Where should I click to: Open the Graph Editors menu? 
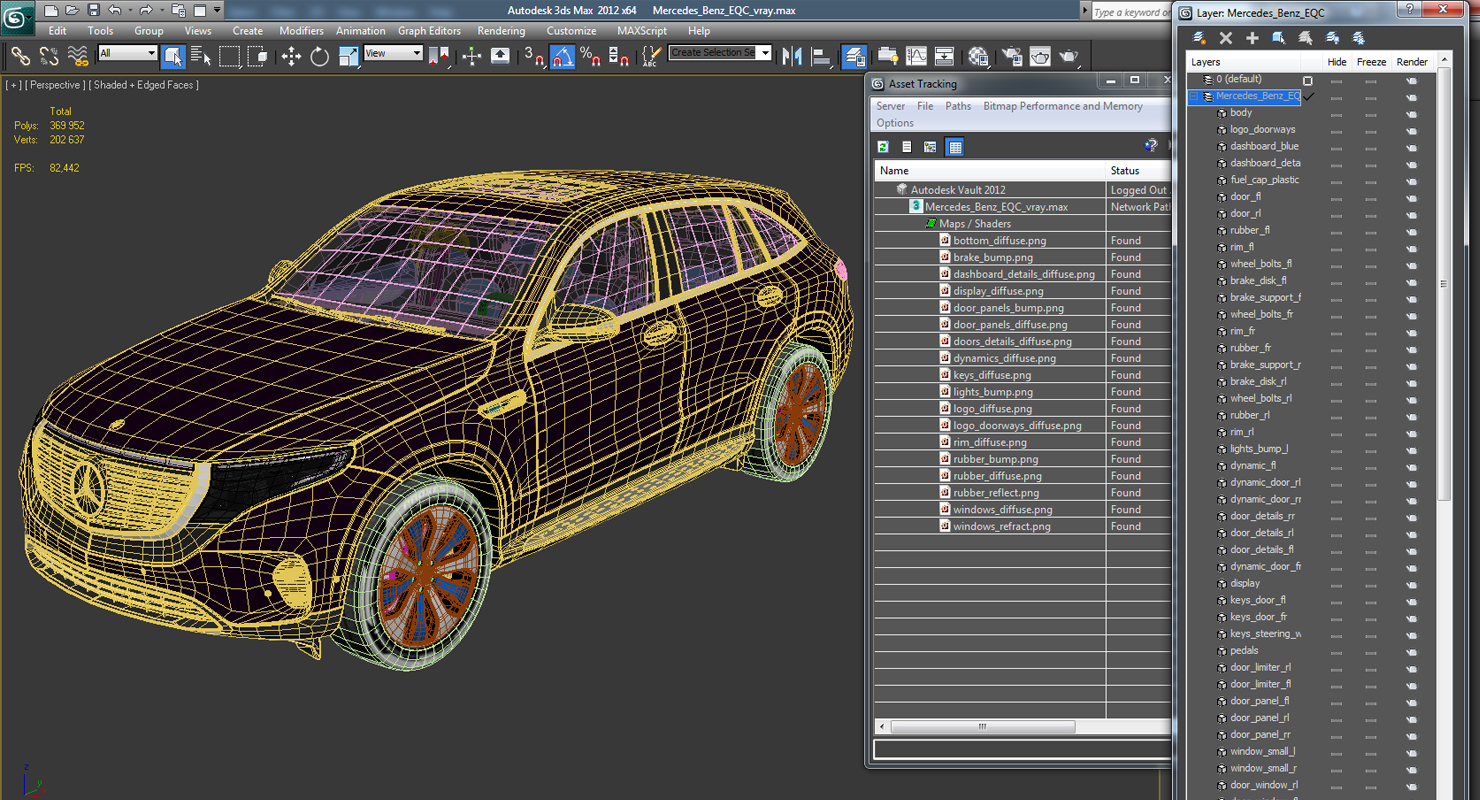(x=429, y=31)
